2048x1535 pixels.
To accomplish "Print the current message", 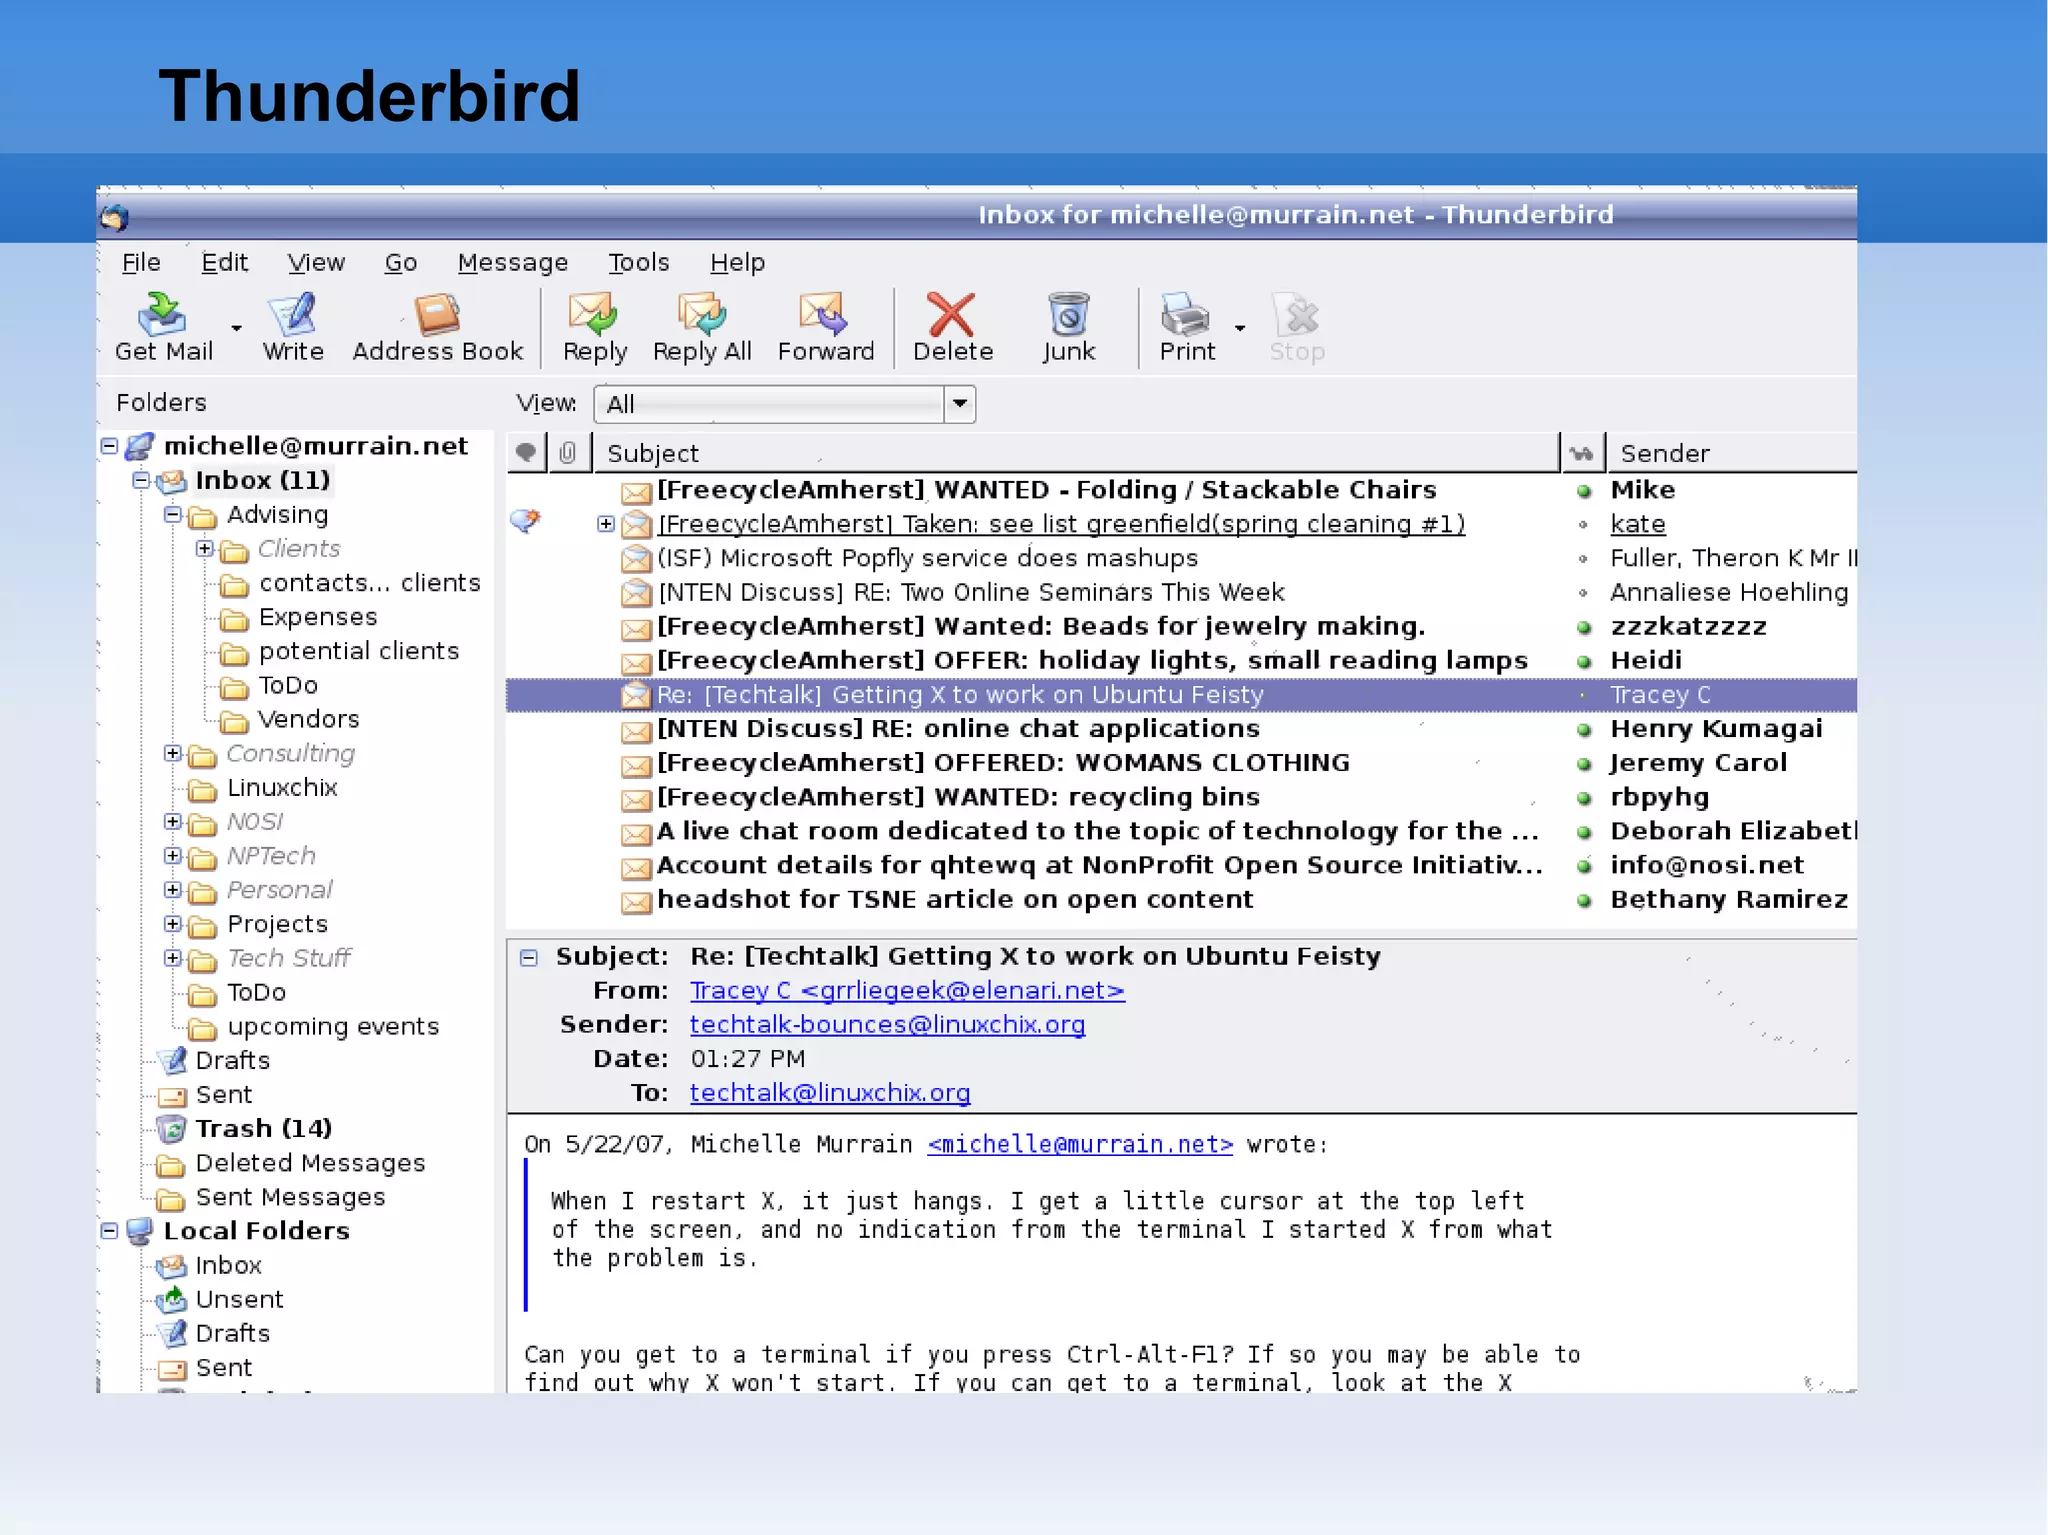I will click(1186, 316).
